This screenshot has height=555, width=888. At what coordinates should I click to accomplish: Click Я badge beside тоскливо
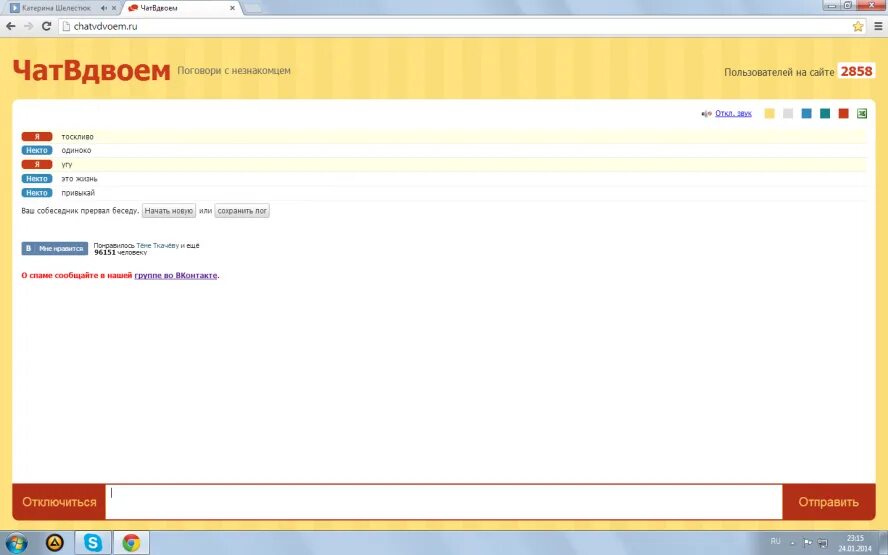(37, 136)
